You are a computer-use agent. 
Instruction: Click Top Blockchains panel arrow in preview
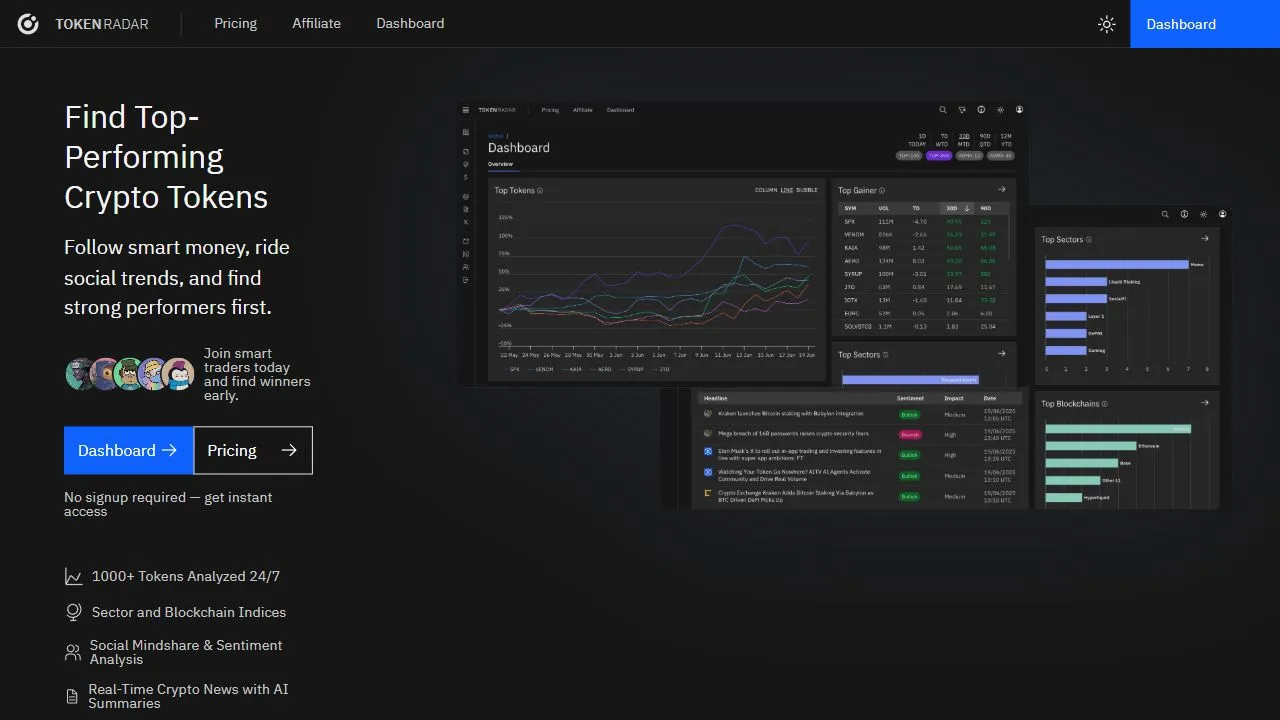pos(1205,403)
